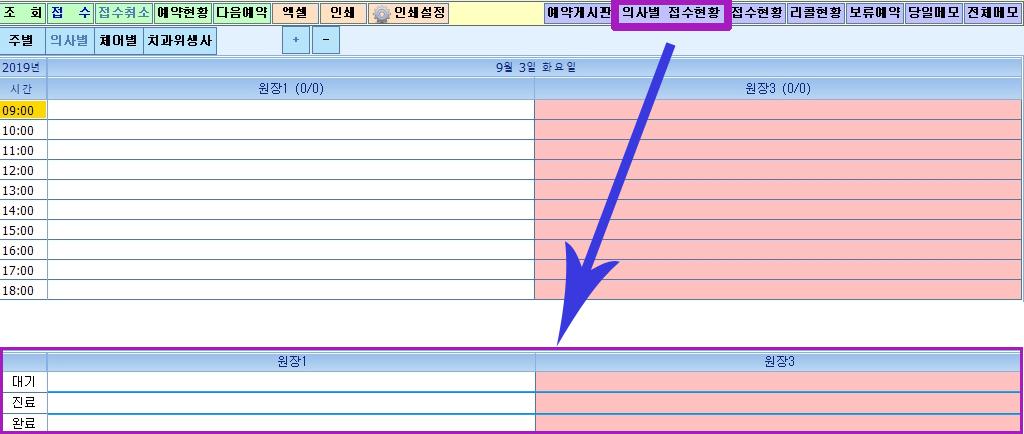
Task: Switch to 의사별 doctor view
Action: coord(69,40)
